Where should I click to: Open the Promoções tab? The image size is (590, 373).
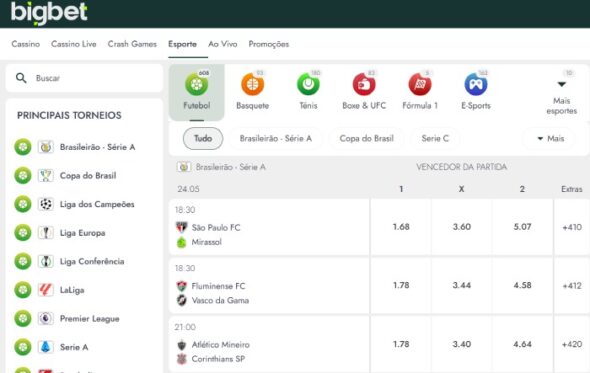269,44
